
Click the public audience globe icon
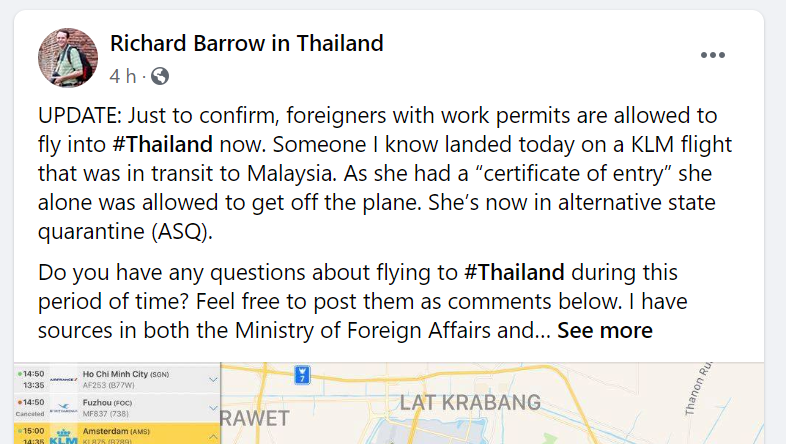click(160, 76)
